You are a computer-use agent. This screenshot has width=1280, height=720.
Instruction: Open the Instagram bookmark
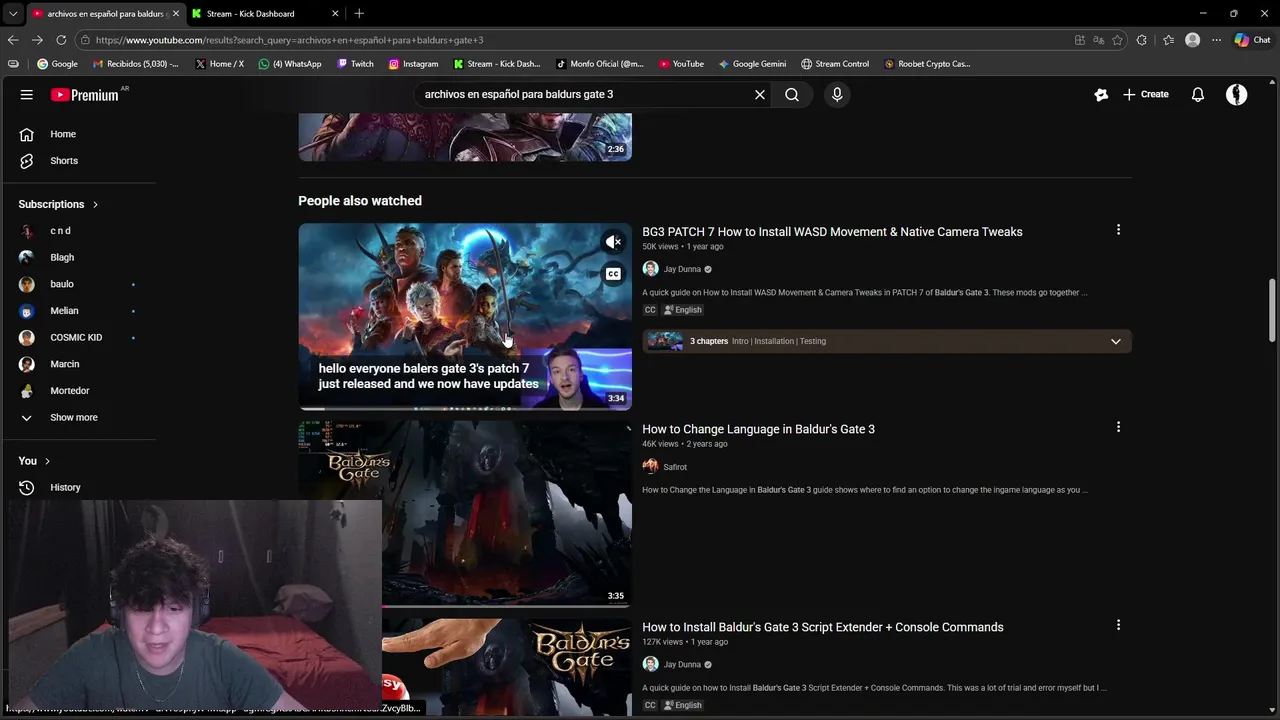[413, 64]
